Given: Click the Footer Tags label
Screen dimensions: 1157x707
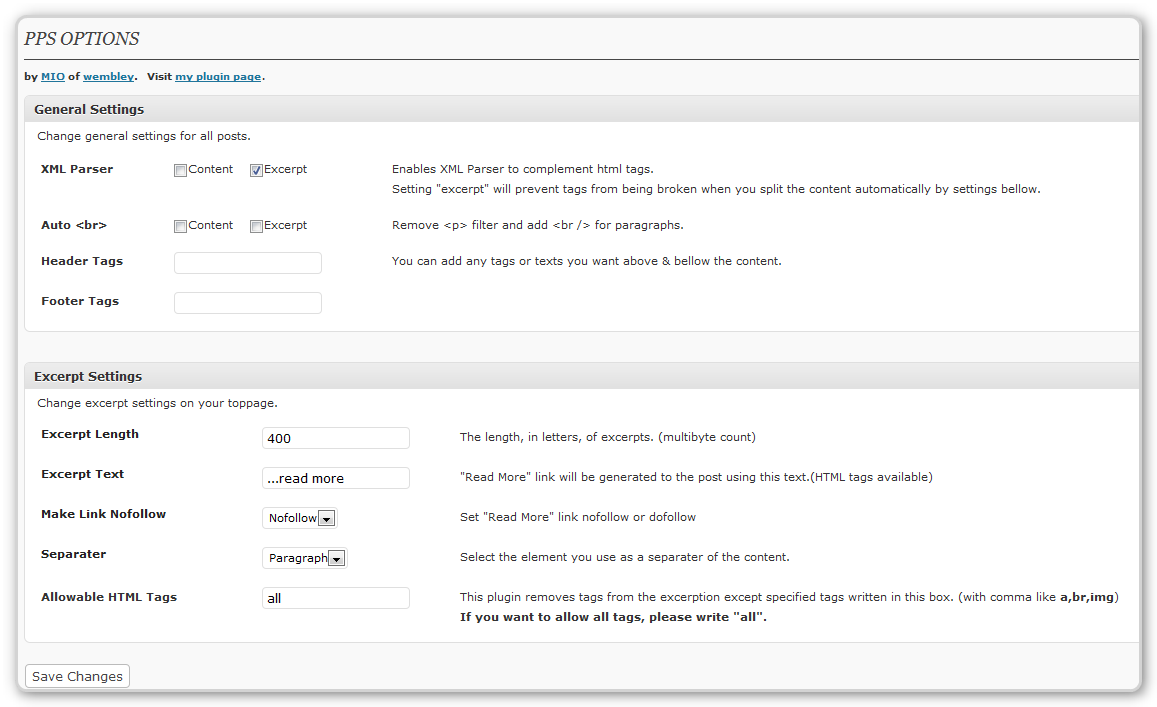Looking at the screenshot, I should pos(80,301).
